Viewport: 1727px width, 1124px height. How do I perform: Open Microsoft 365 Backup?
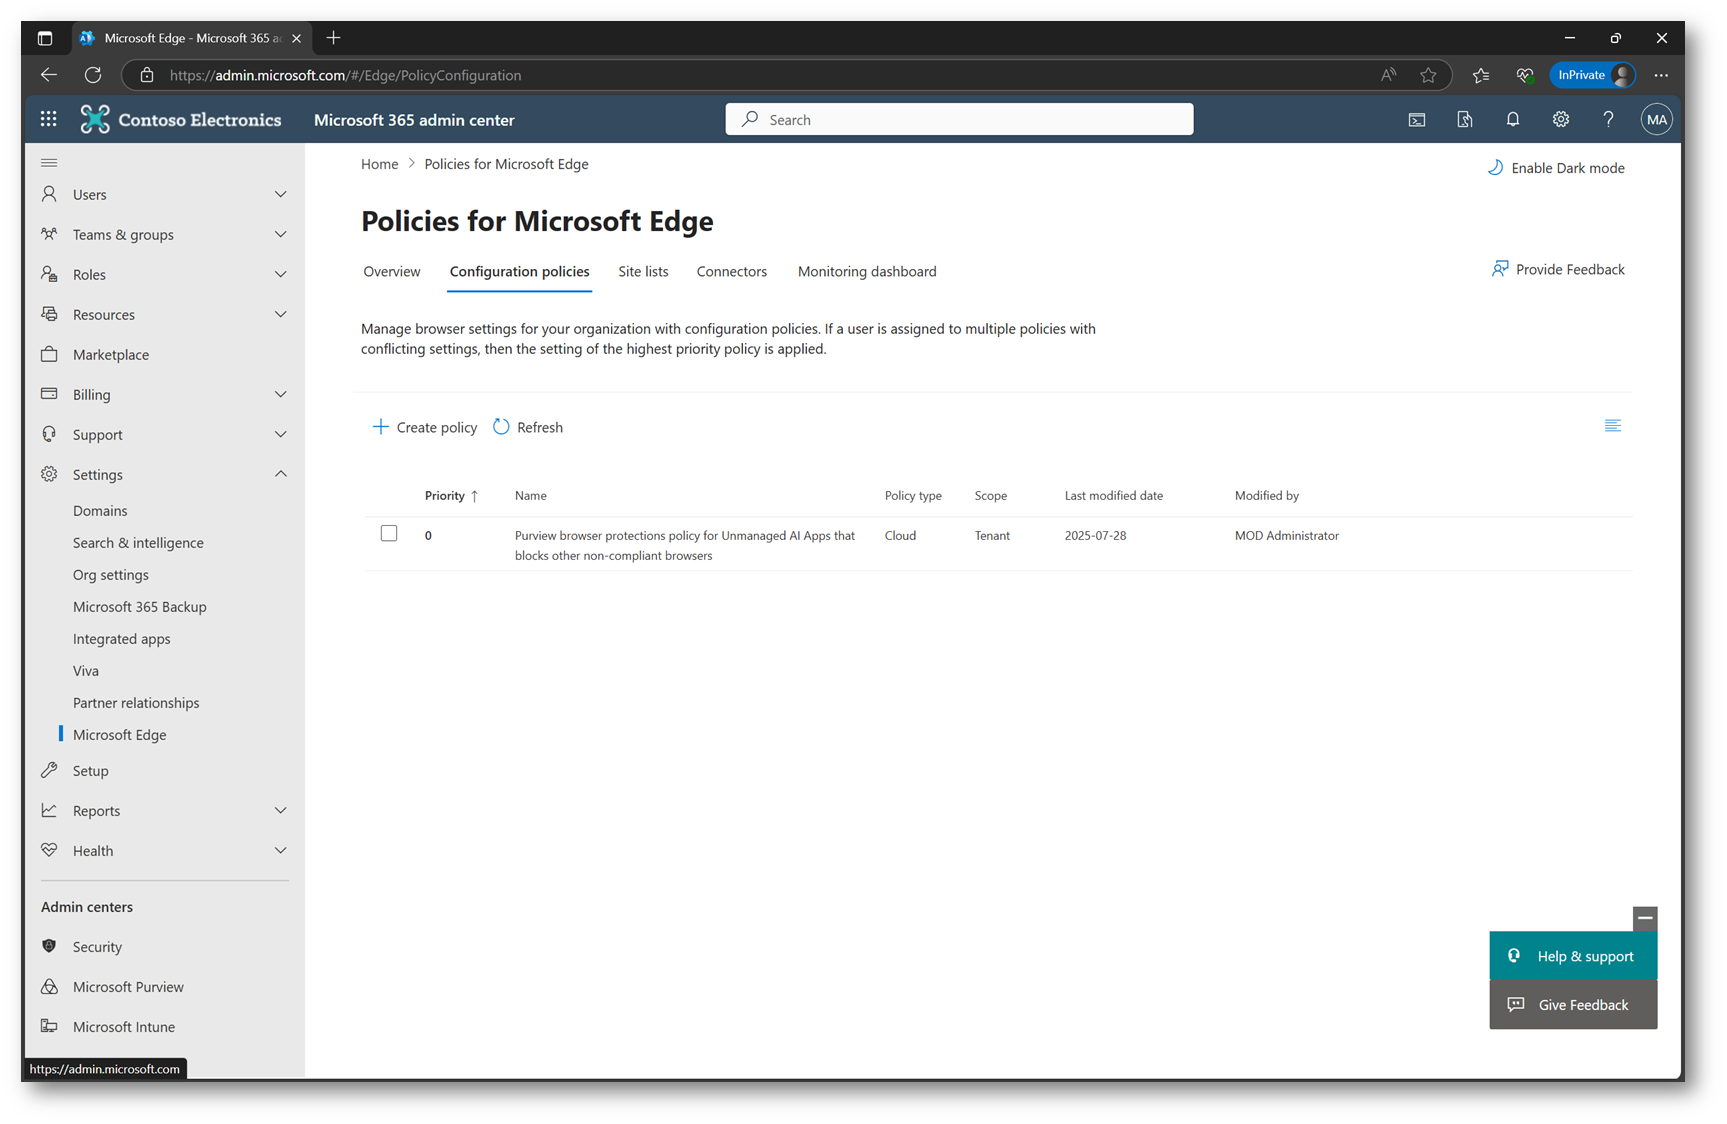pyautogui.click(x=139, y=606)
